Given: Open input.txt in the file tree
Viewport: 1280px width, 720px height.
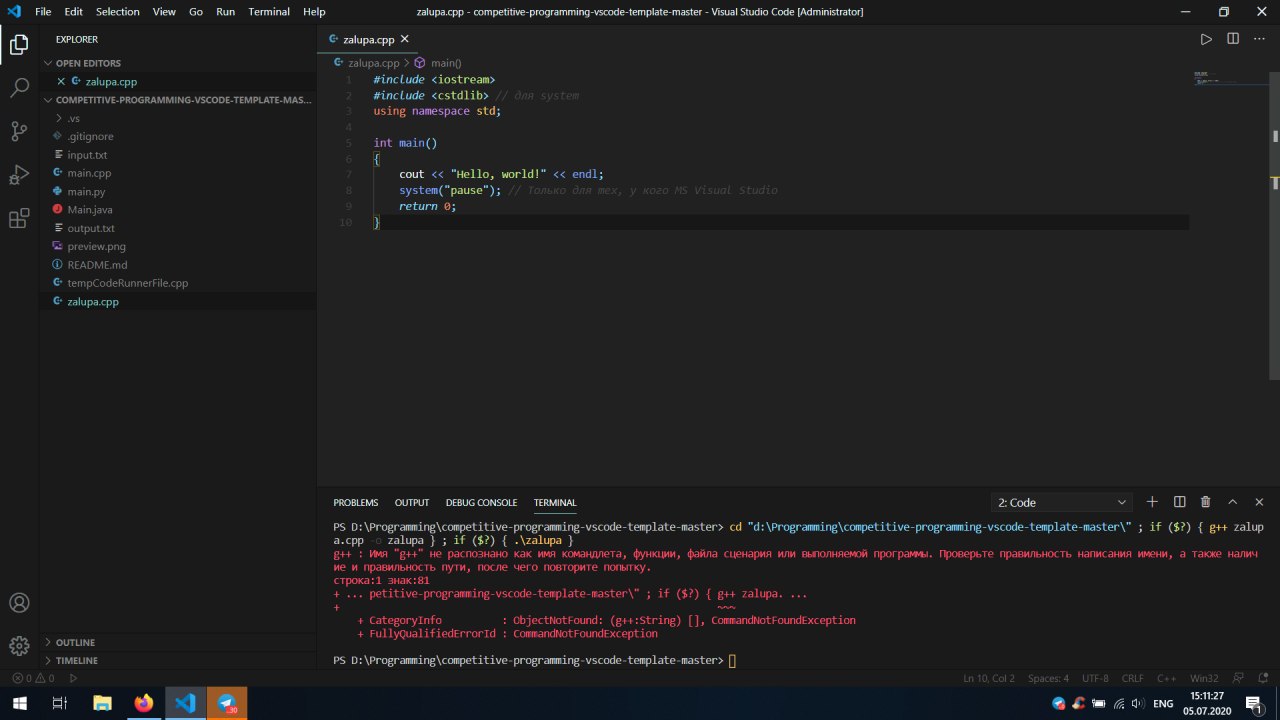Looking at the screenshot, I should pyautogui.click(x=178, y=155).
